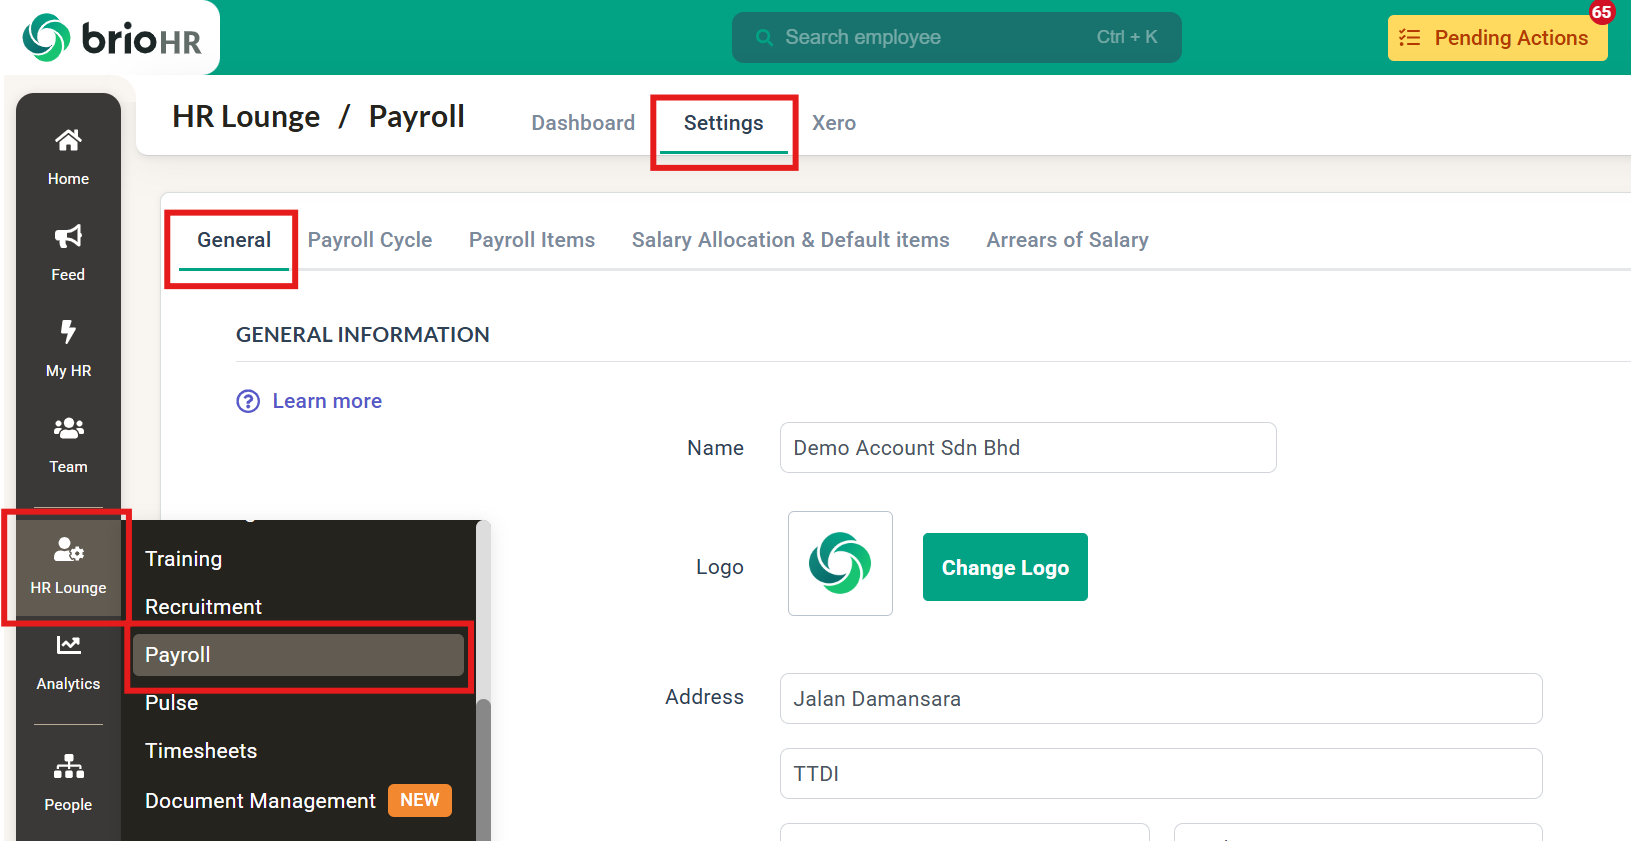Click the NEW badge beside Document Management
1631x841 pixels.
(420, 800)
